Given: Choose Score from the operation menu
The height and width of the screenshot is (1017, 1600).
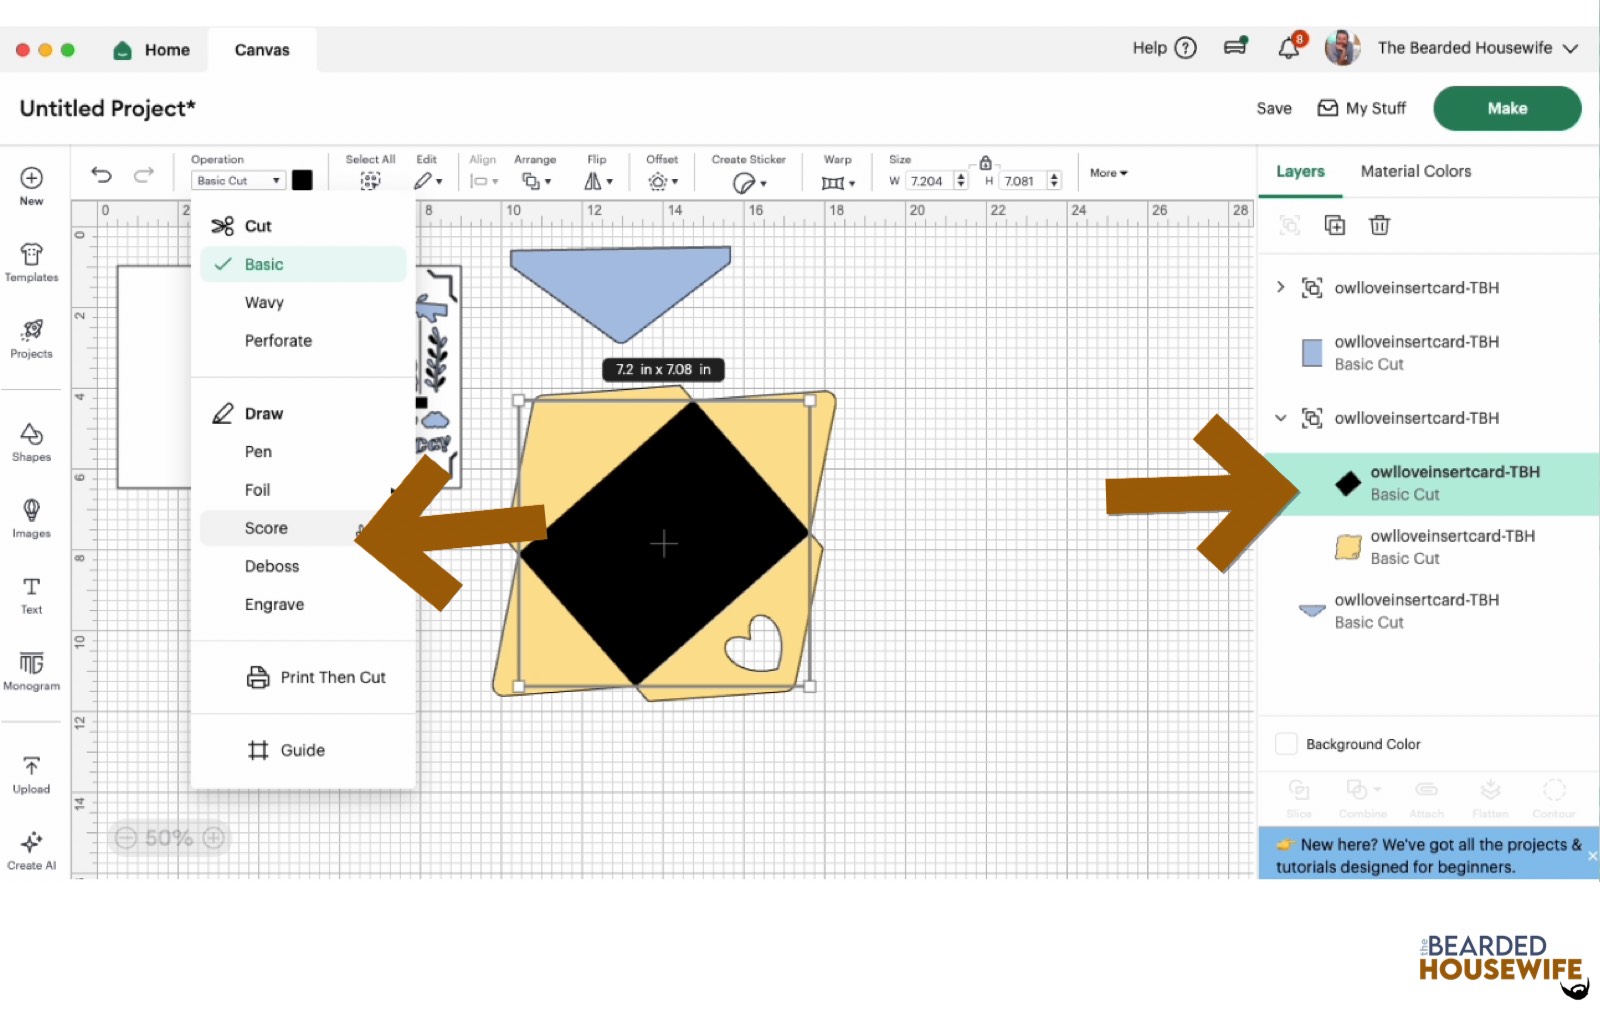Looking at the screenshot, I should 266,528.
